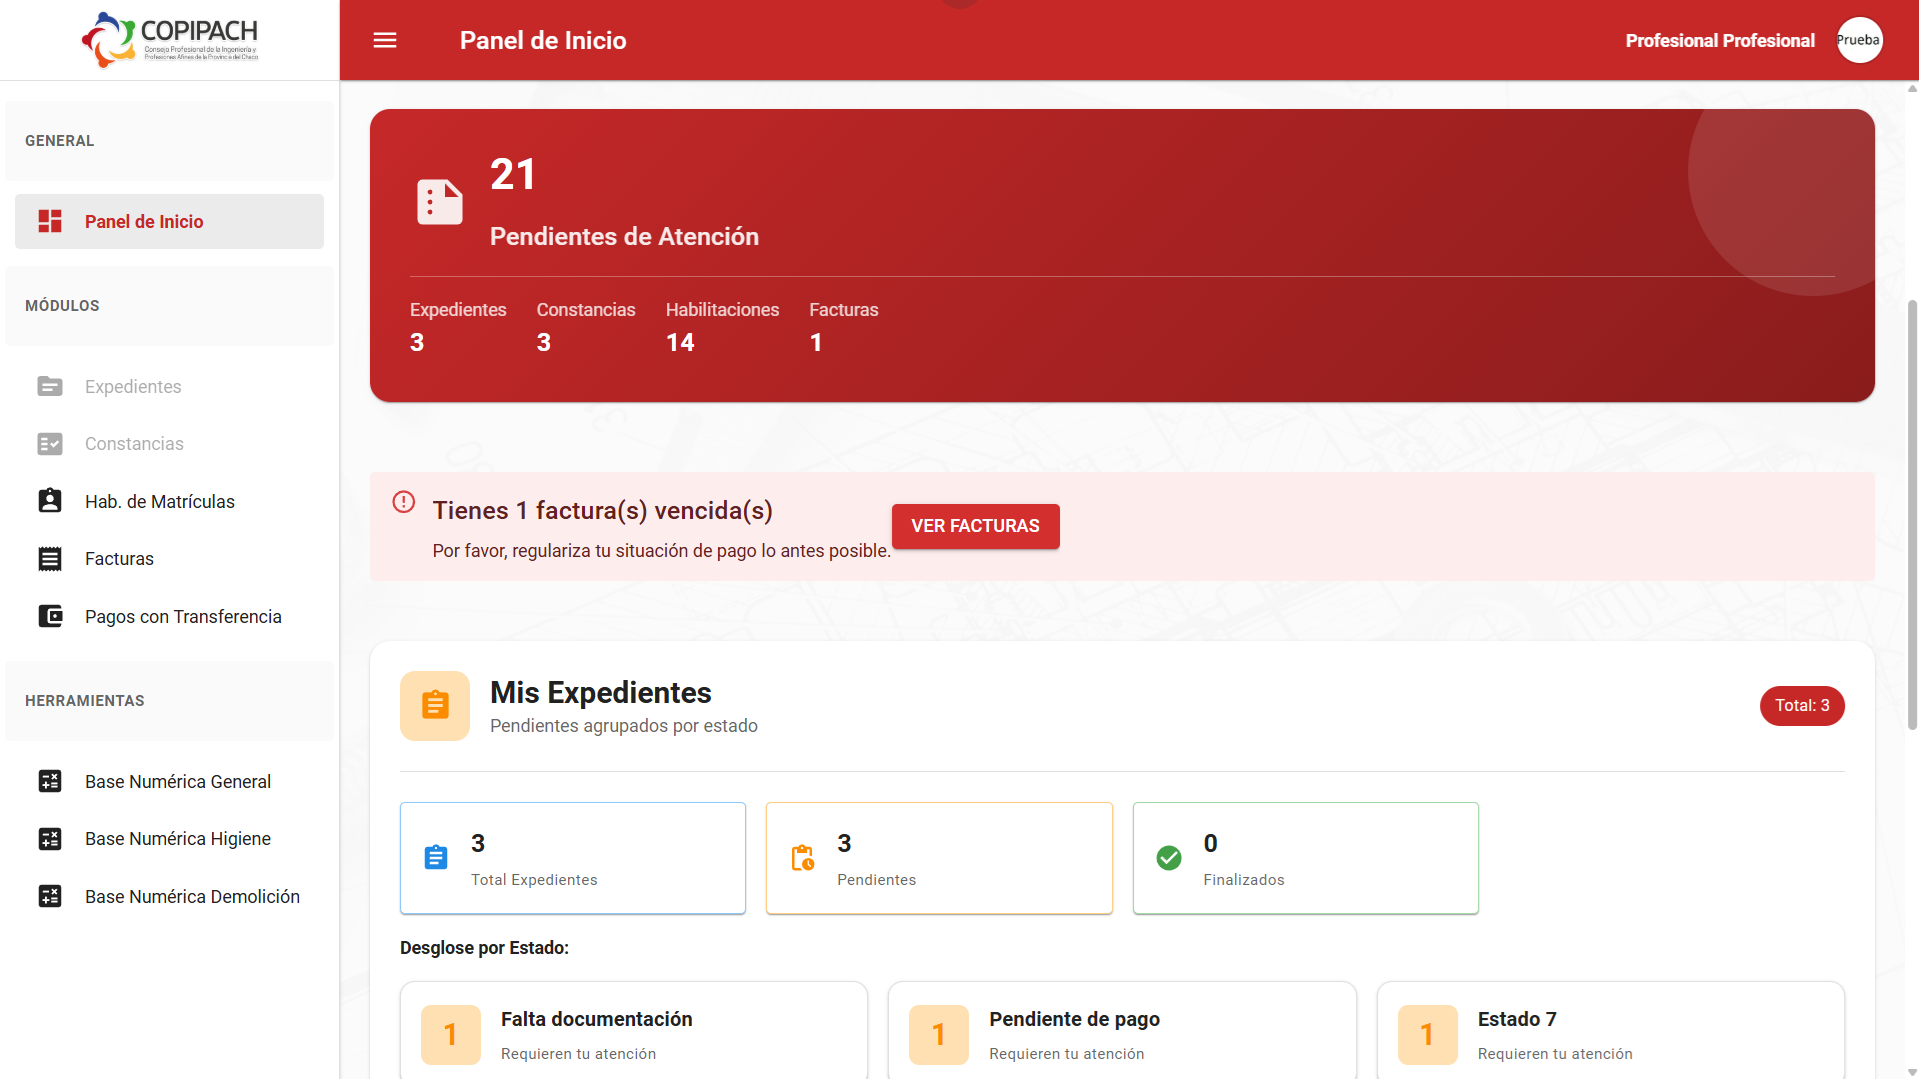This screenshot has width=1919, height=1079.
Task: Click the Panel de Inicio header title
Action: [x=543, y=40]
